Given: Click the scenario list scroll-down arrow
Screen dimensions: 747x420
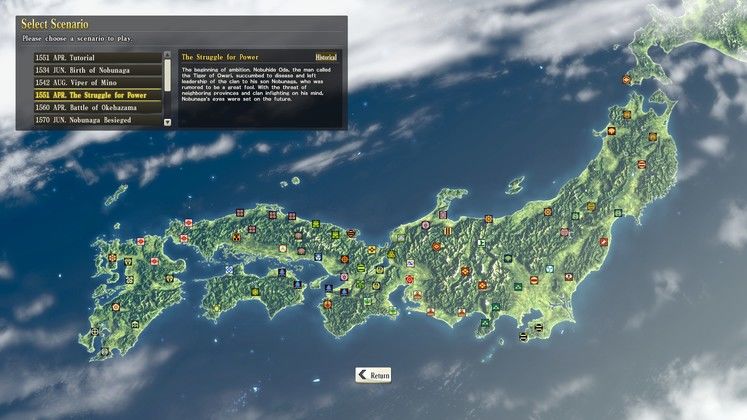Looking at the screenshot, I should tap(167, 122).
